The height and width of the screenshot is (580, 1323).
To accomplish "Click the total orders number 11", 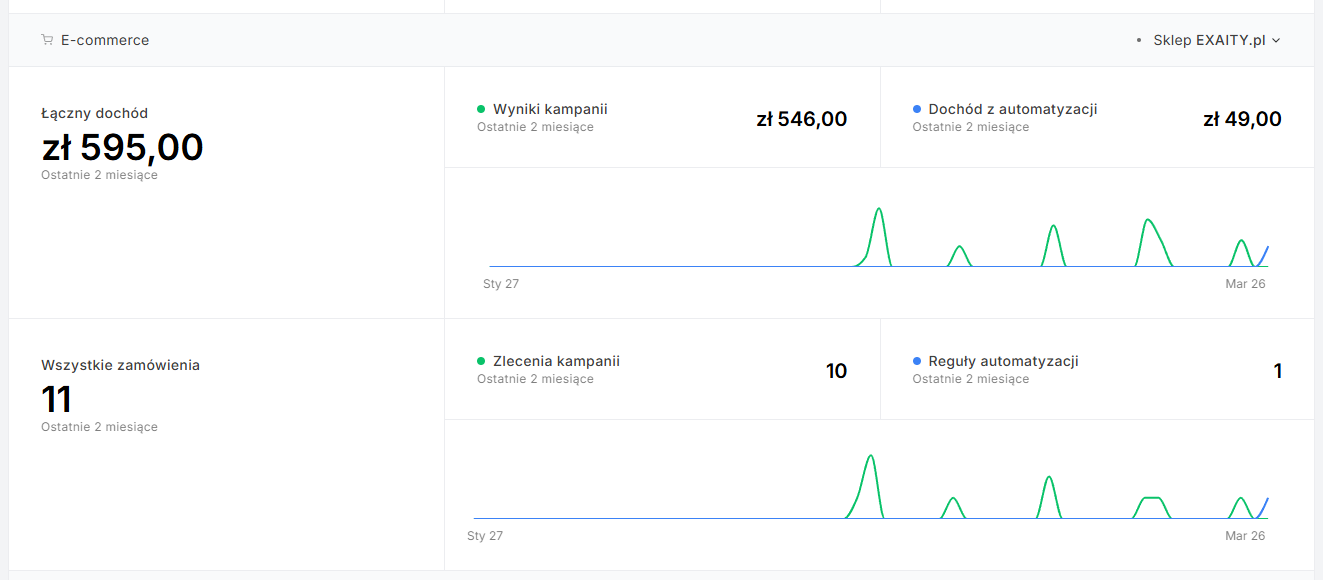I will click(56, 400).
